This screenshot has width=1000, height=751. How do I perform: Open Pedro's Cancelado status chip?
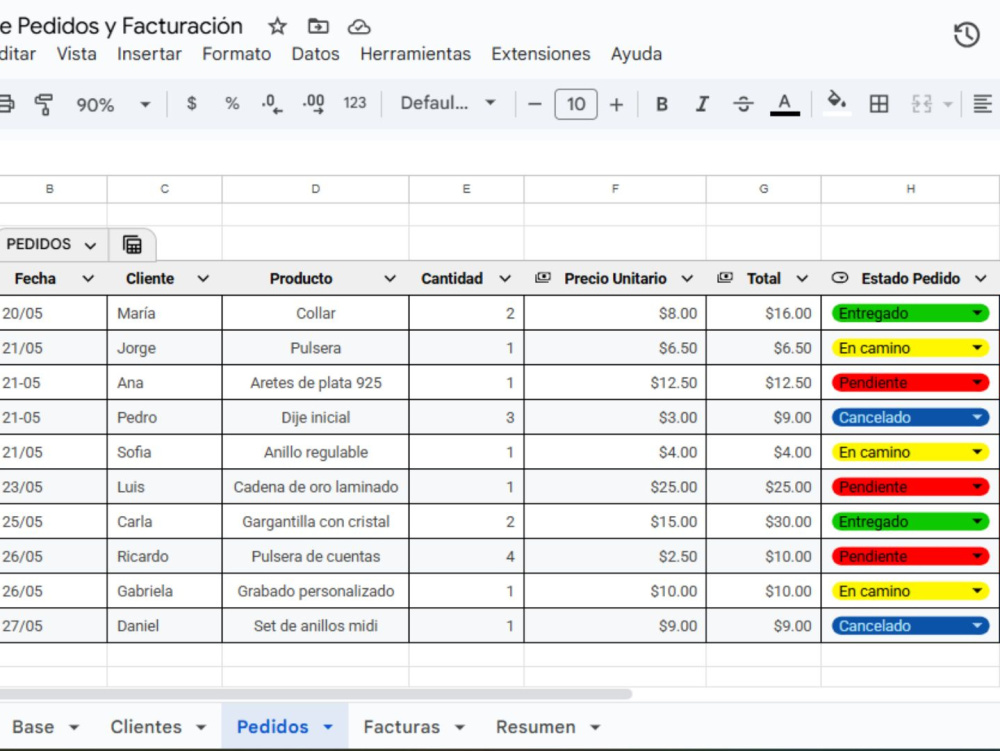tap(910, 418)
